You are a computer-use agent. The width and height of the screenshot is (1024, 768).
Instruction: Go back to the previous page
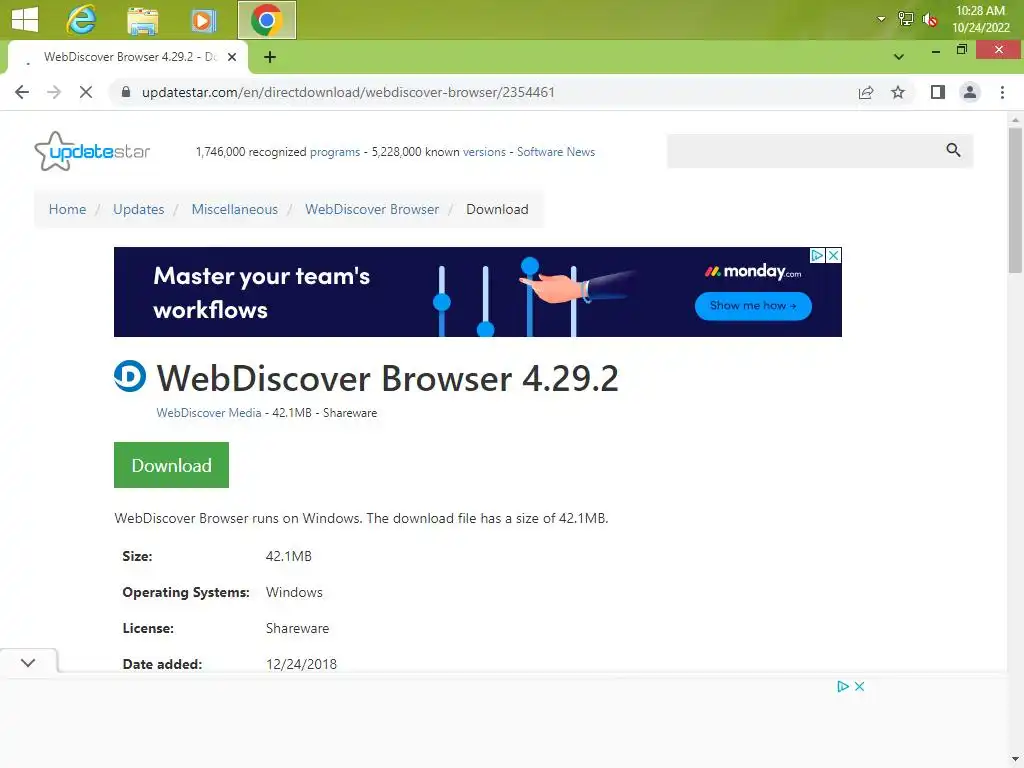tap(22, 92)
